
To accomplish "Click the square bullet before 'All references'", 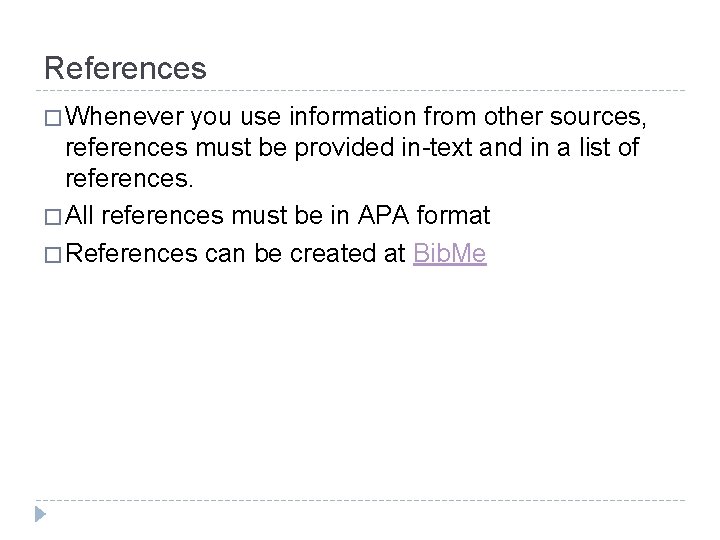I will click(x=53, y=217).
